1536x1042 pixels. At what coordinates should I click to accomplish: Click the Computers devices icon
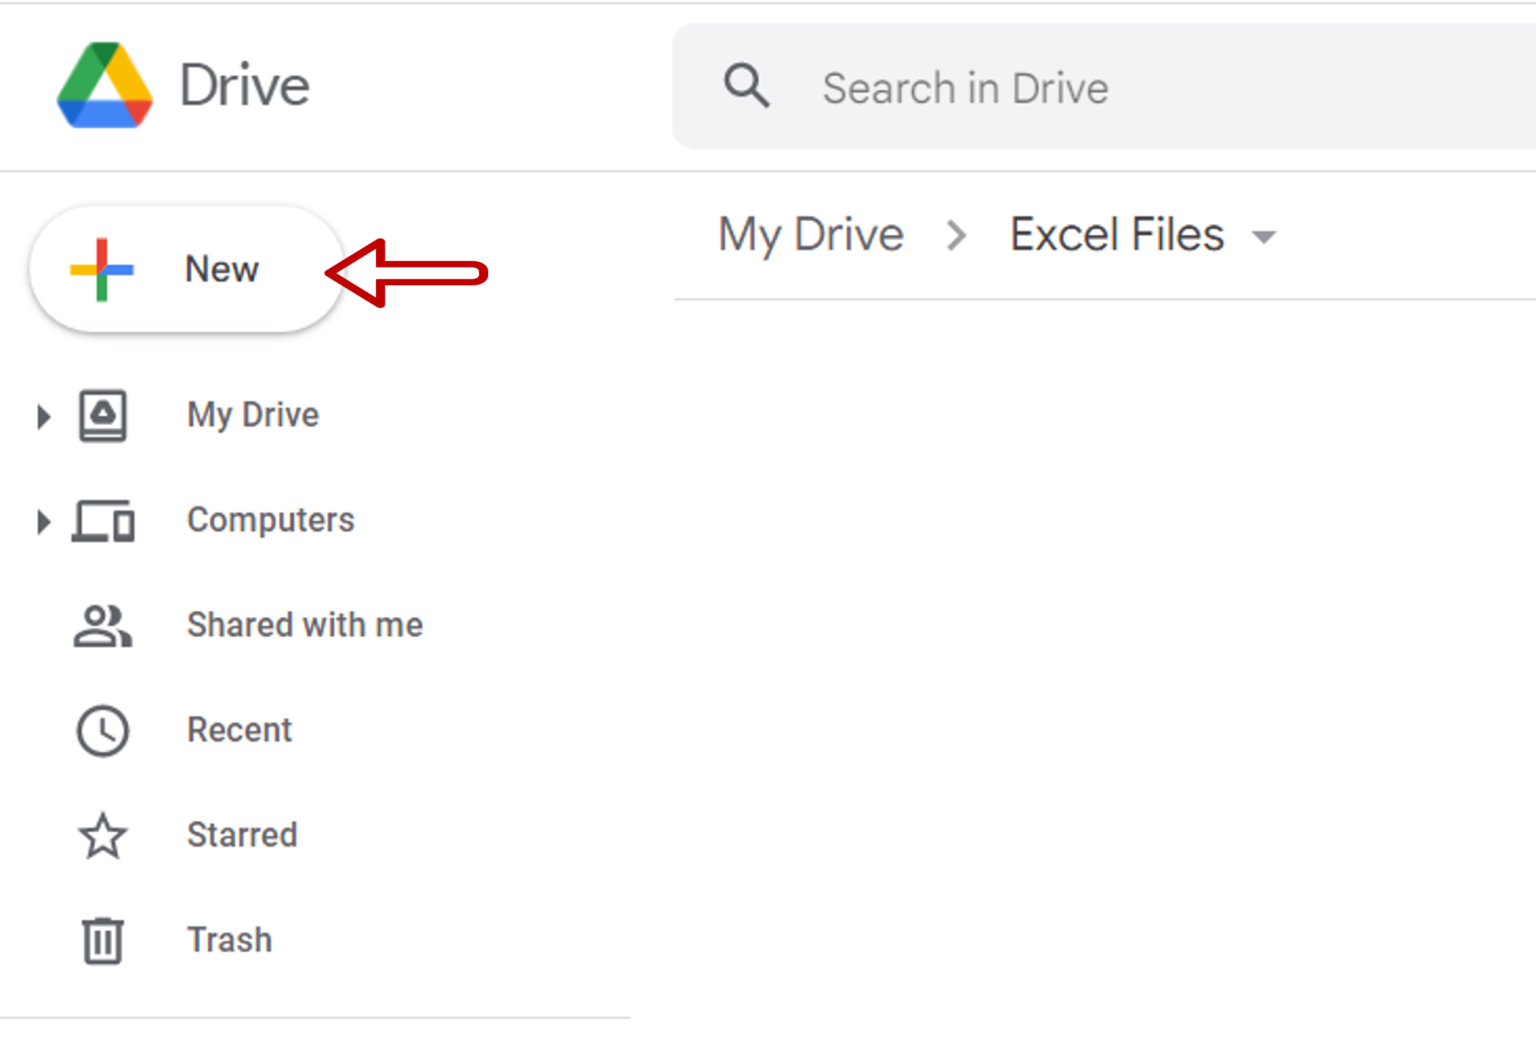[101, 520]
